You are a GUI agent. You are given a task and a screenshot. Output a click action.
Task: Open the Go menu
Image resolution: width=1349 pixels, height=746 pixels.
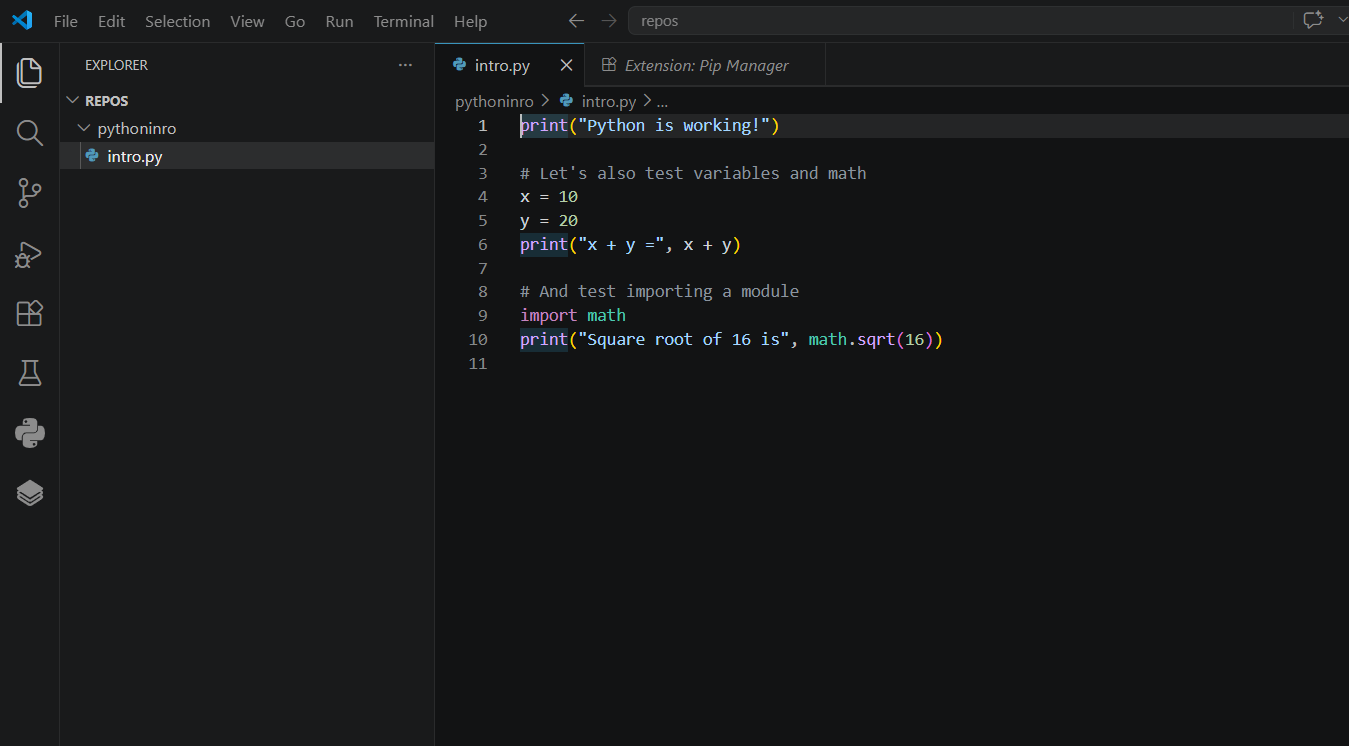(295, 21)
